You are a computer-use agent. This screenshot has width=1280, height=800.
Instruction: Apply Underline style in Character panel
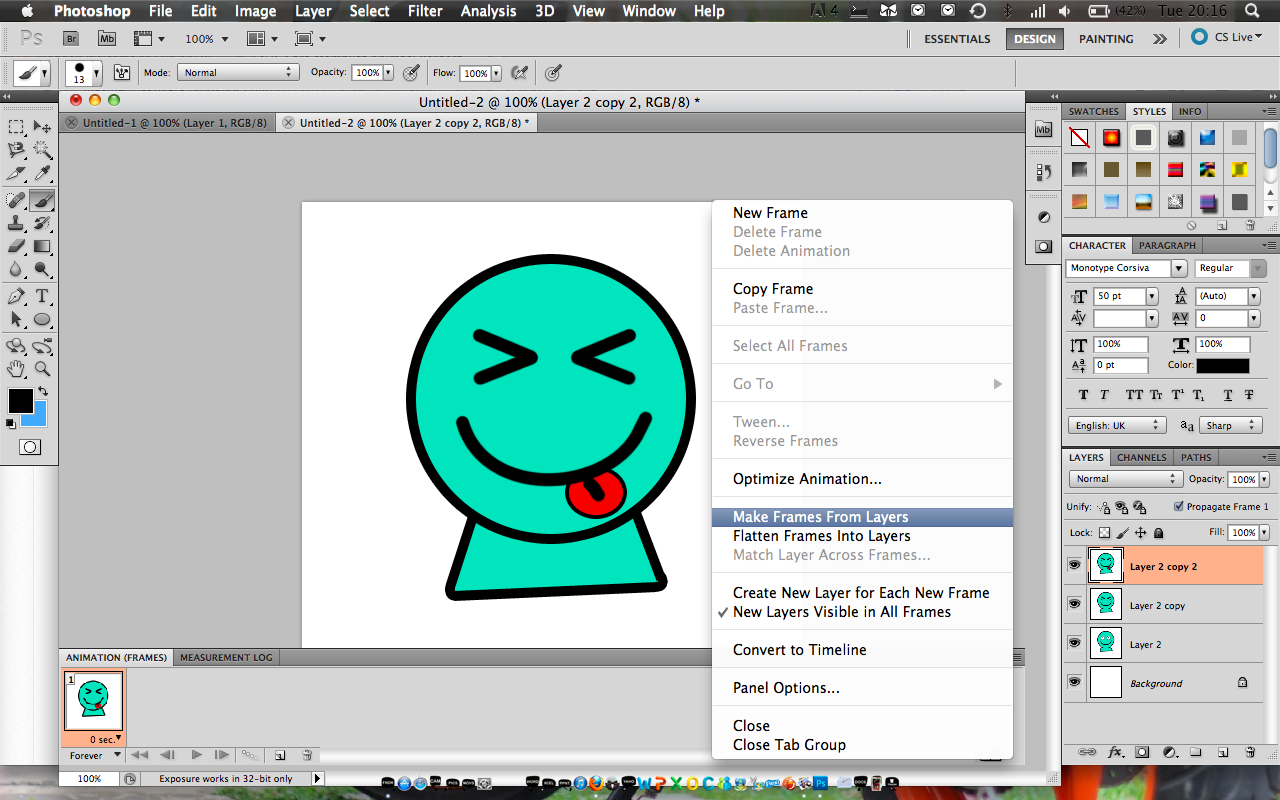pos(1226,395)
